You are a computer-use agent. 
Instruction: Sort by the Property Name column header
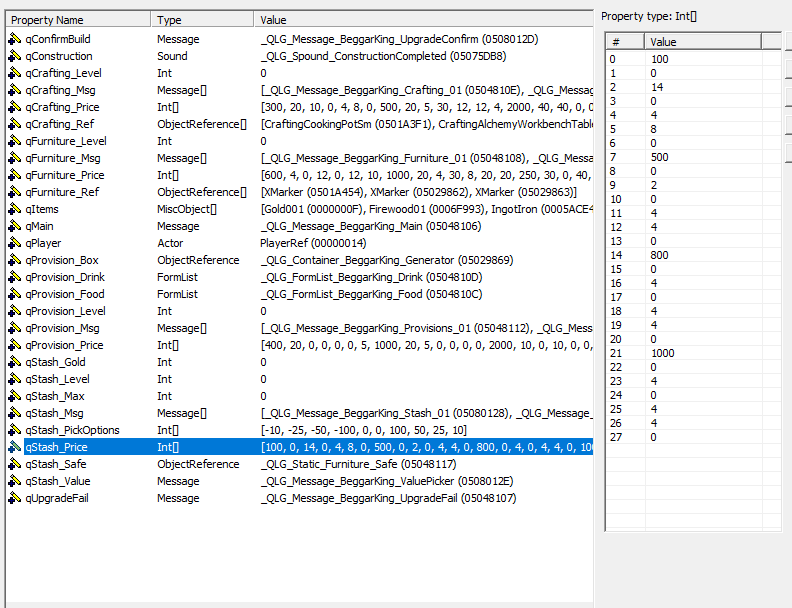[78, 20]
